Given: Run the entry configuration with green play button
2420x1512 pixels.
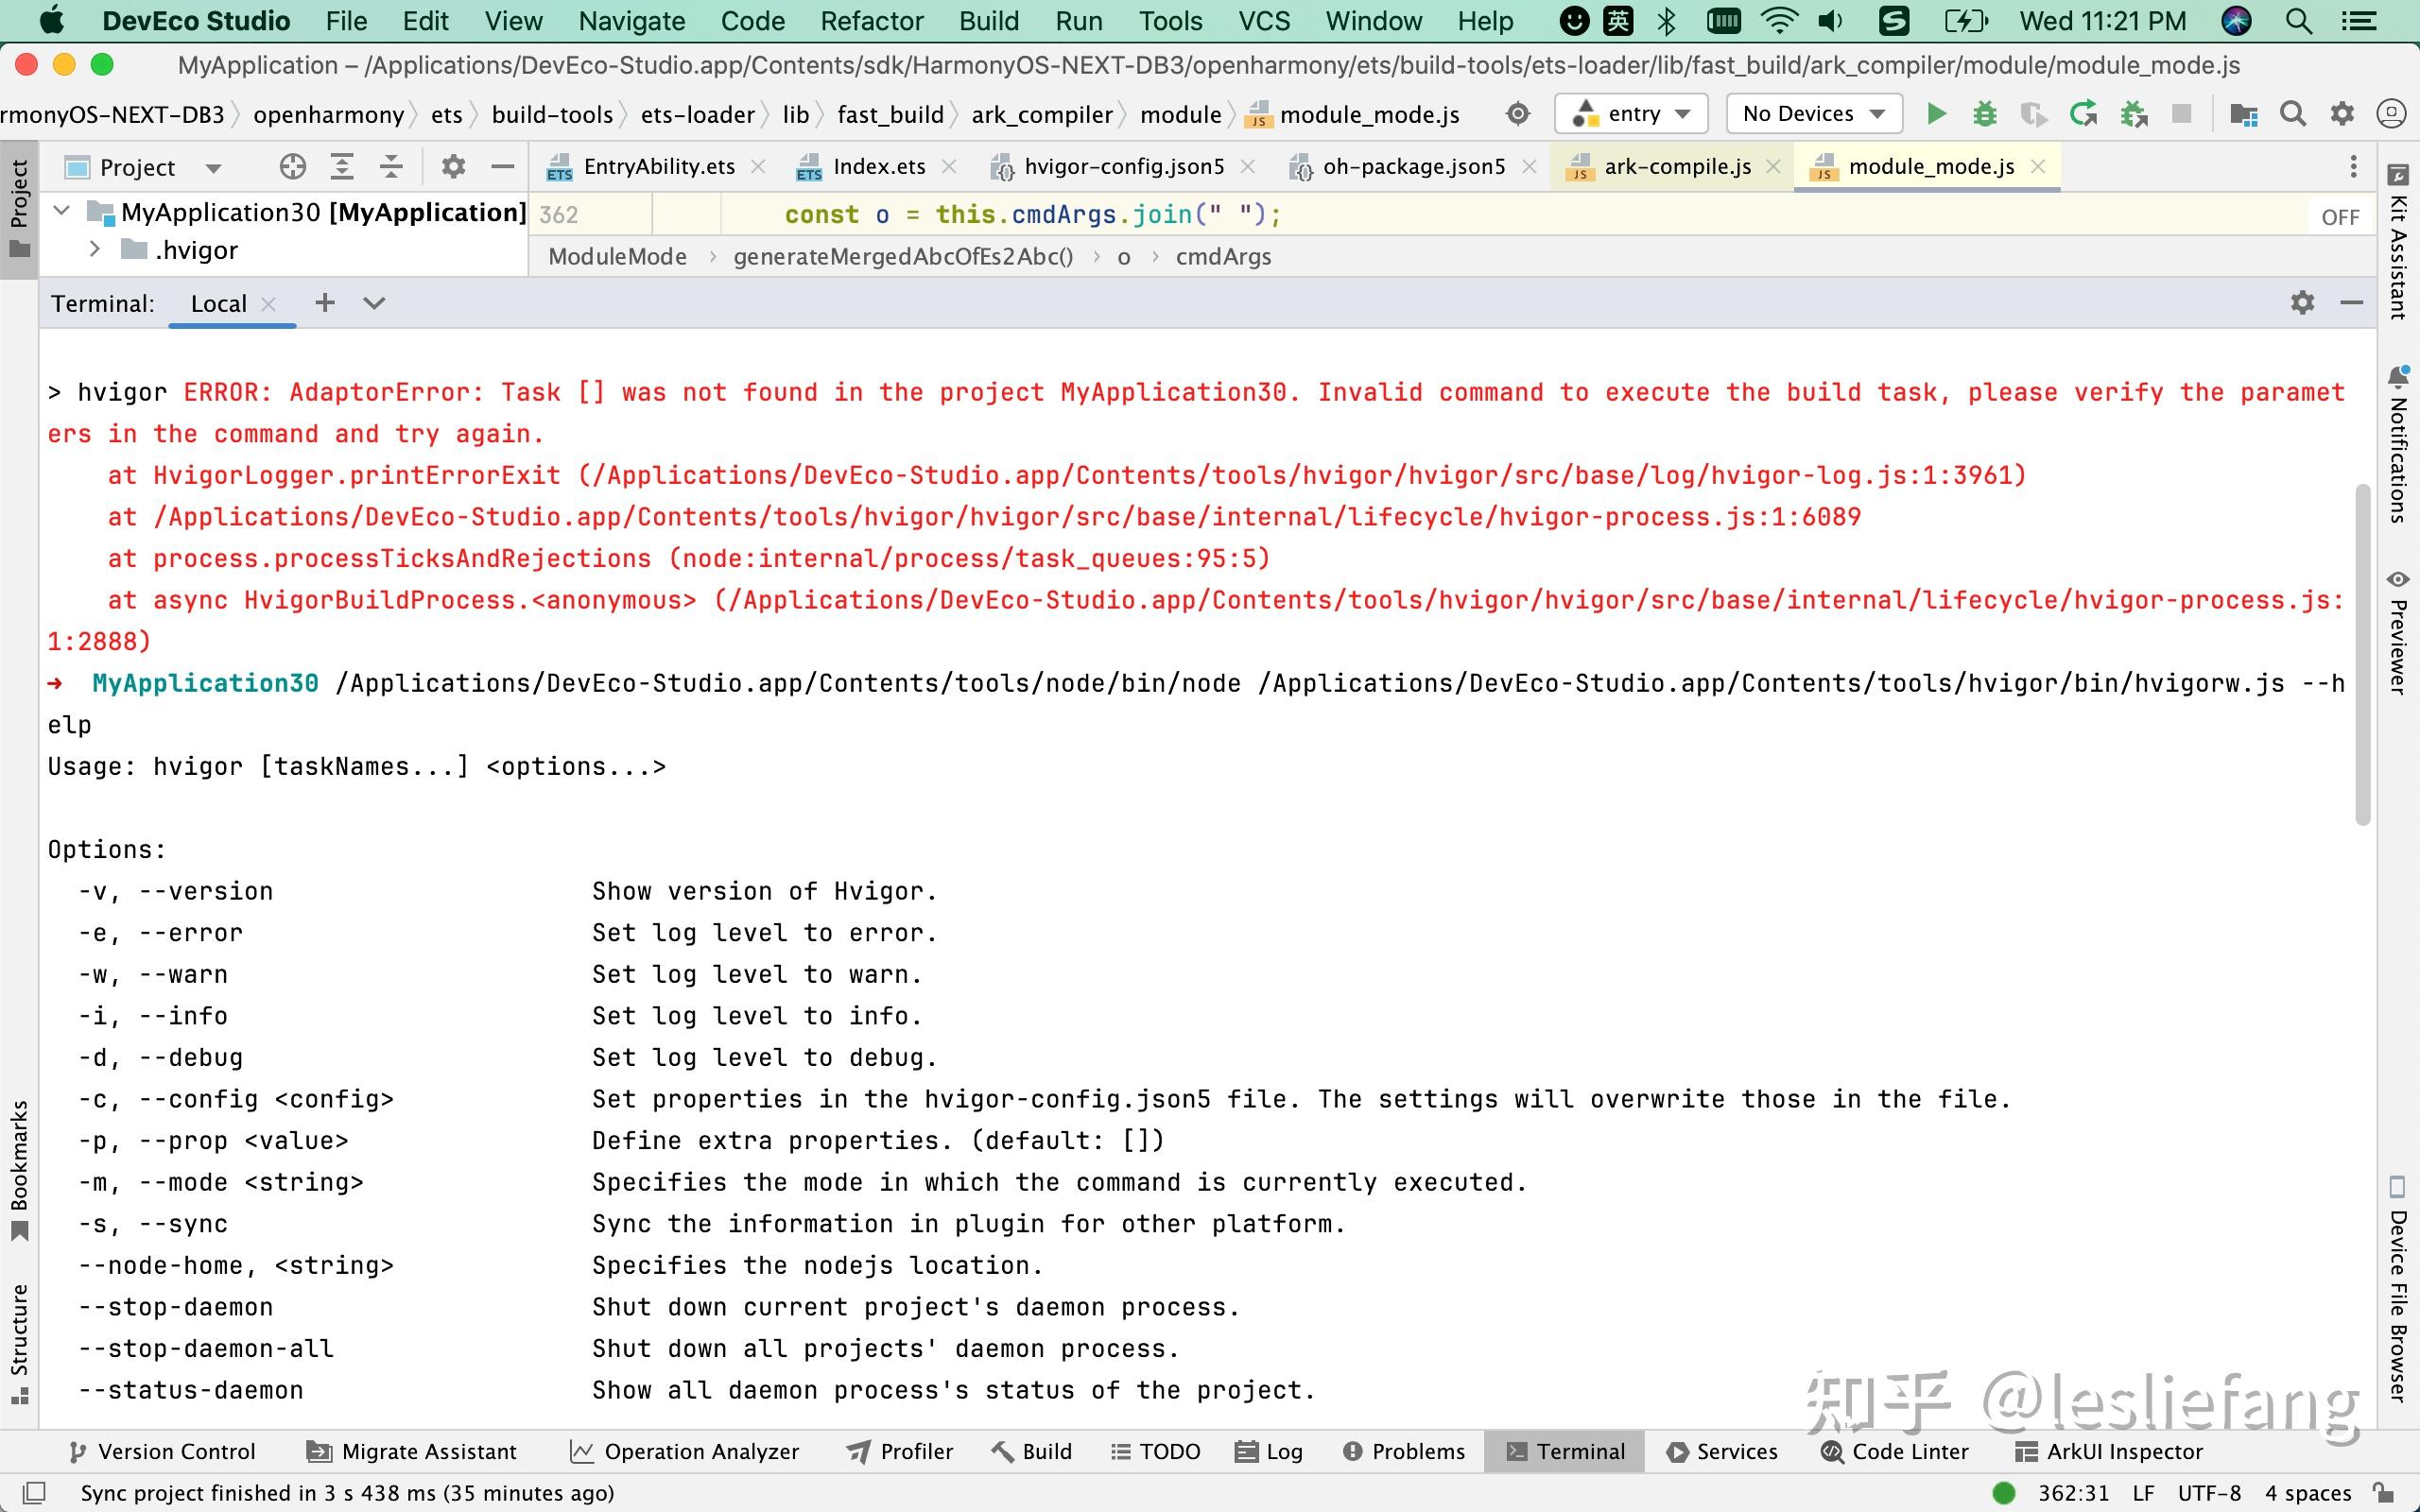Looking at the screenshot, I should (1936, 114).
